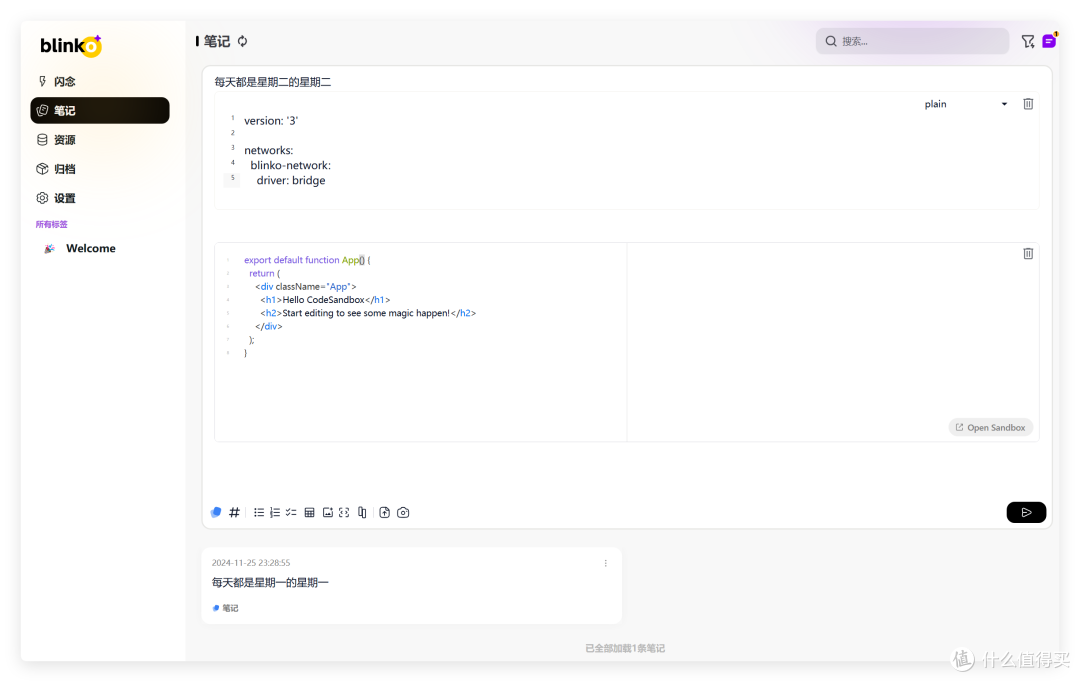The width and height of the screenshot is (1080, 682).
Task: Insert a hashtag with the # icon
Action: (x=234, y=512)
